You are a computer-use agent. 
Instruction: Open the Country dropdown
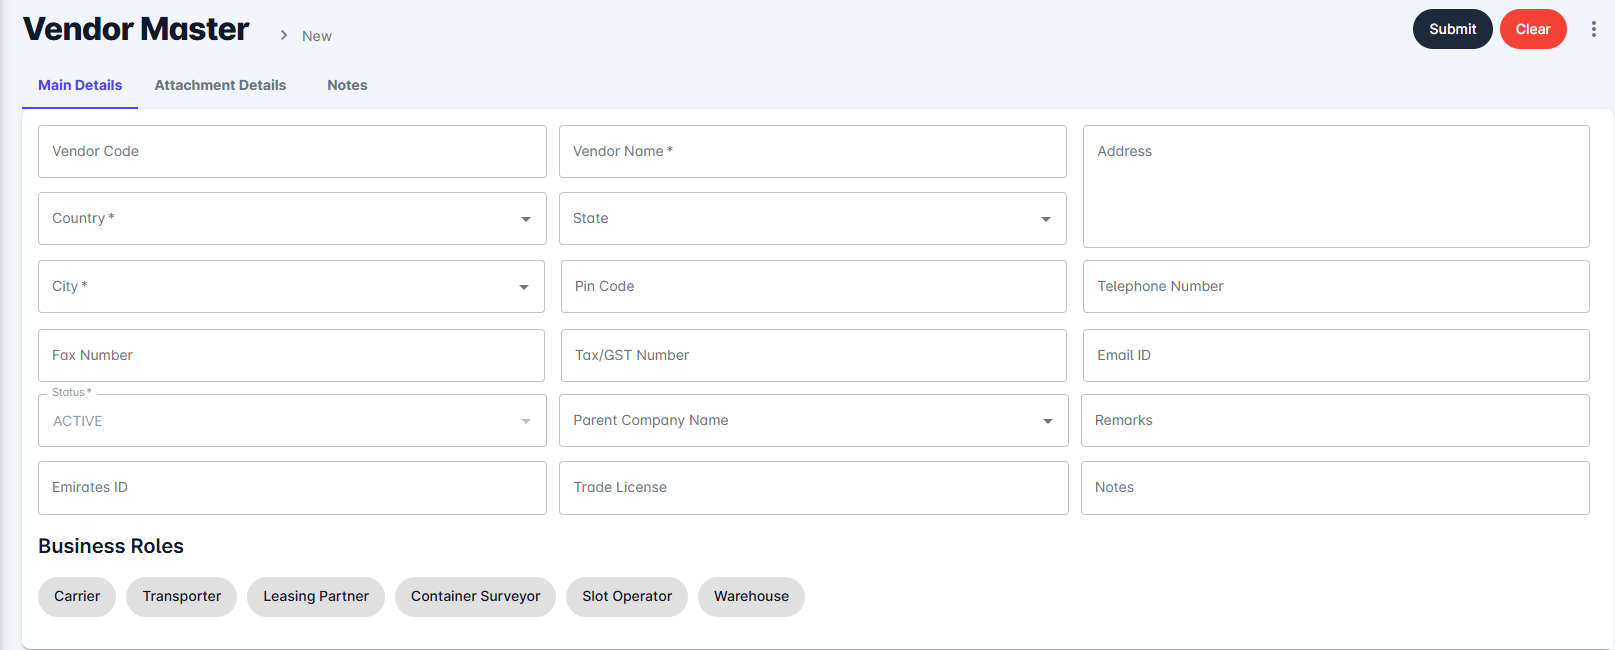[292, 218]
